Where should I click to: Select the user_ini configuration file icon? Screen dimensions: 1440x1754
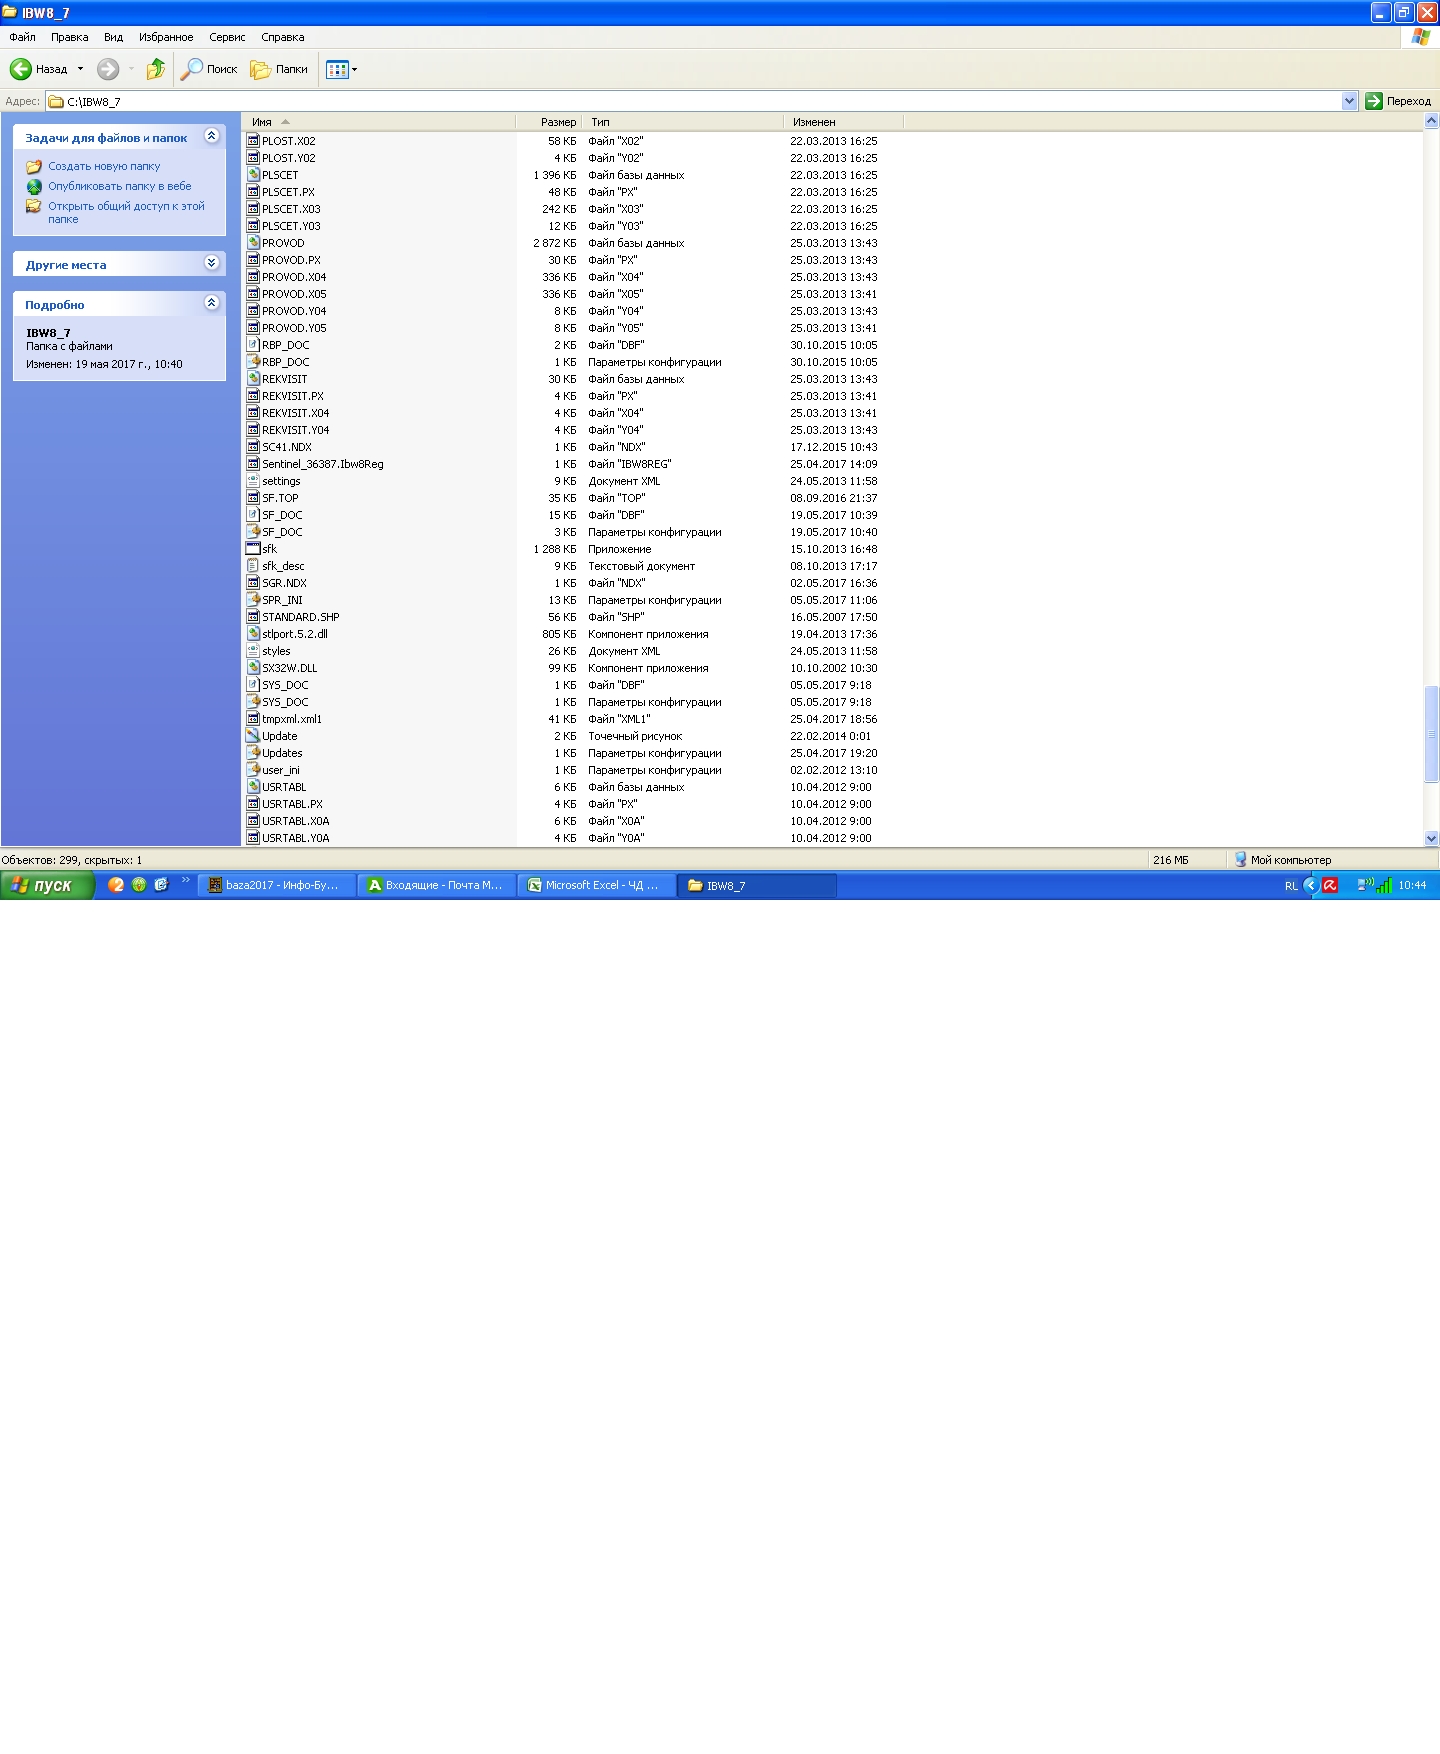253,770
